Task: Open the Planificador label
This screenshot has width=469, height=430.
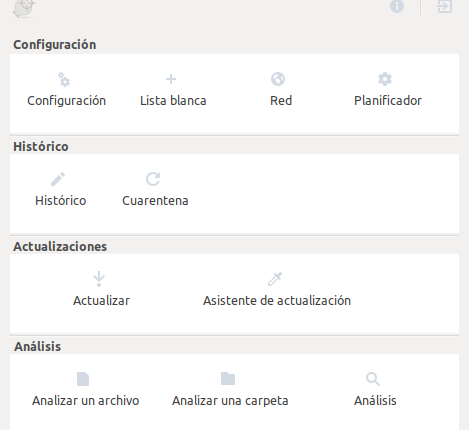Action: 388,100
